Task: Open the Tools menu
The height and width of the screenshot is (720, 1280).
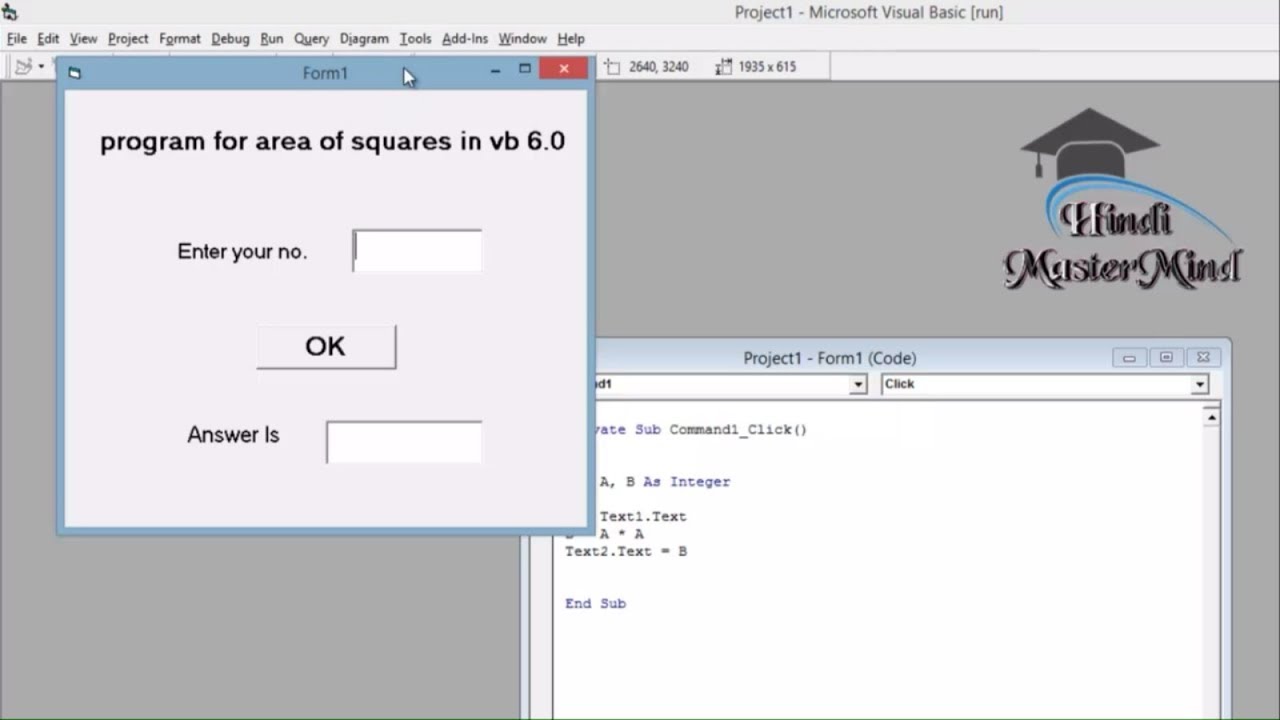Action: click(415, 39)
